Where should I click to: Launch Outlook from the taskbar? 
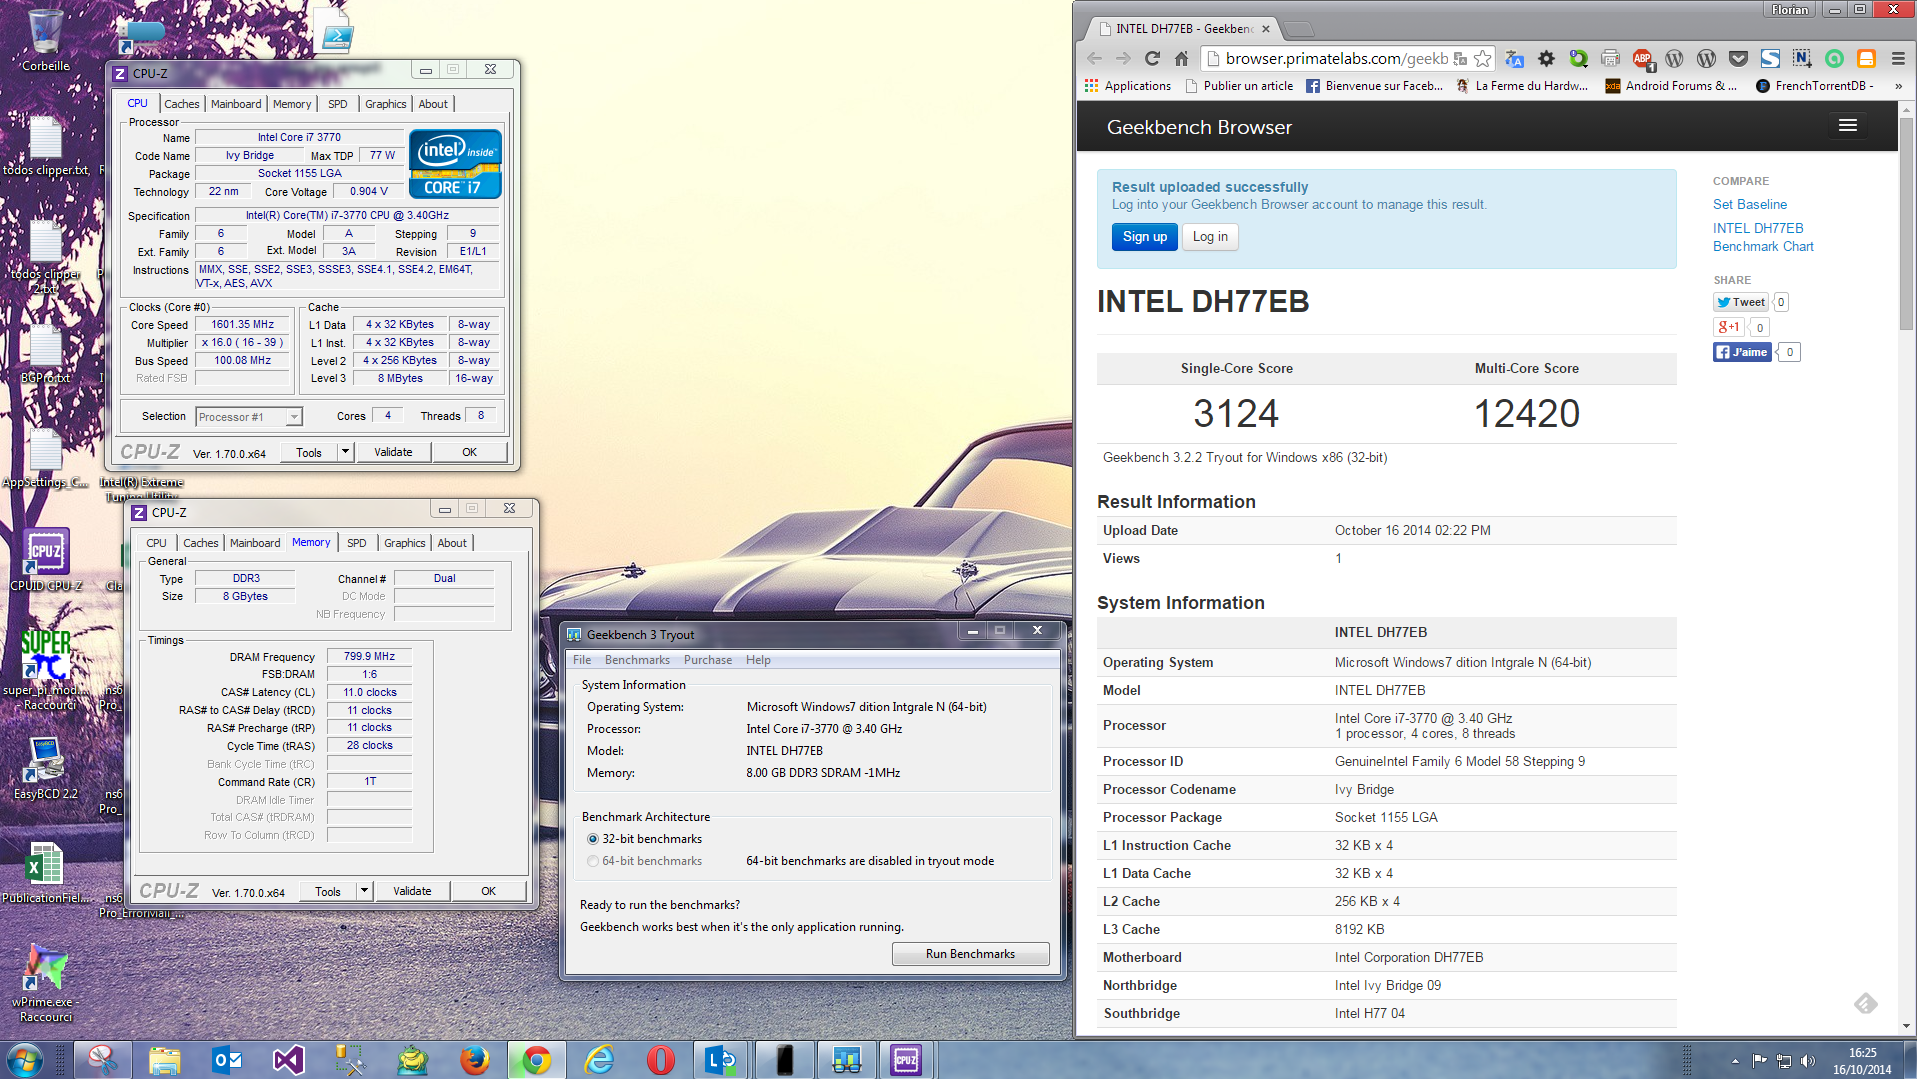click(227, 1060)
